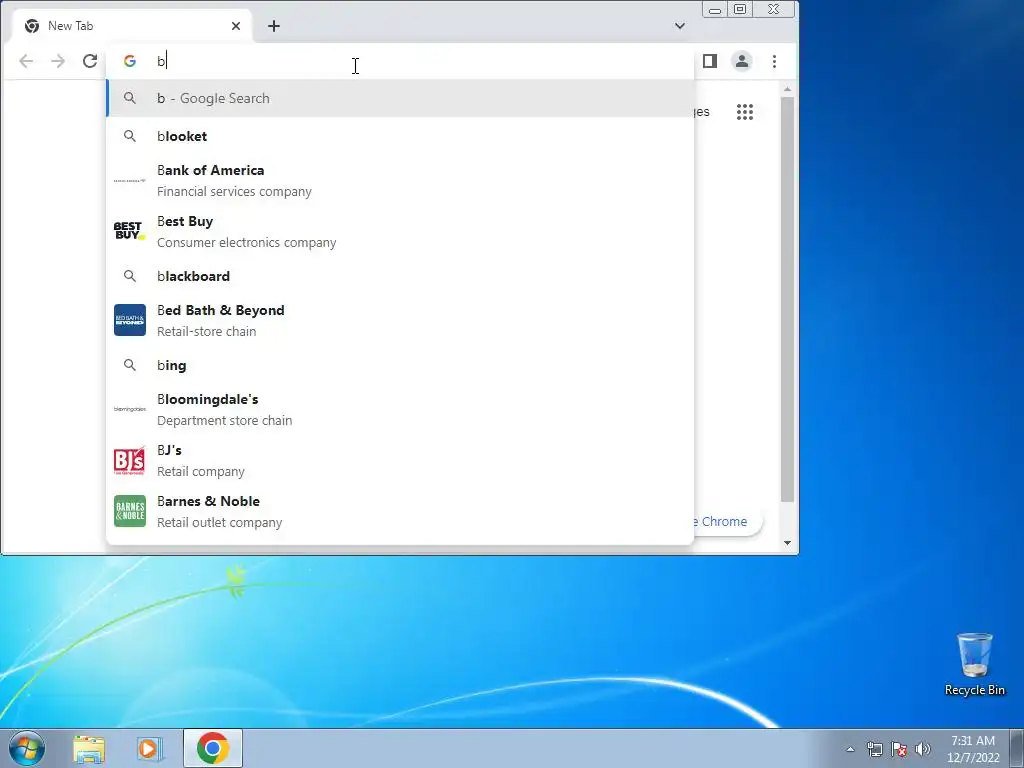The image size is (1024, 768).
Task: Select the 'b - Google Search' suggestion
Action: [400, 98]
